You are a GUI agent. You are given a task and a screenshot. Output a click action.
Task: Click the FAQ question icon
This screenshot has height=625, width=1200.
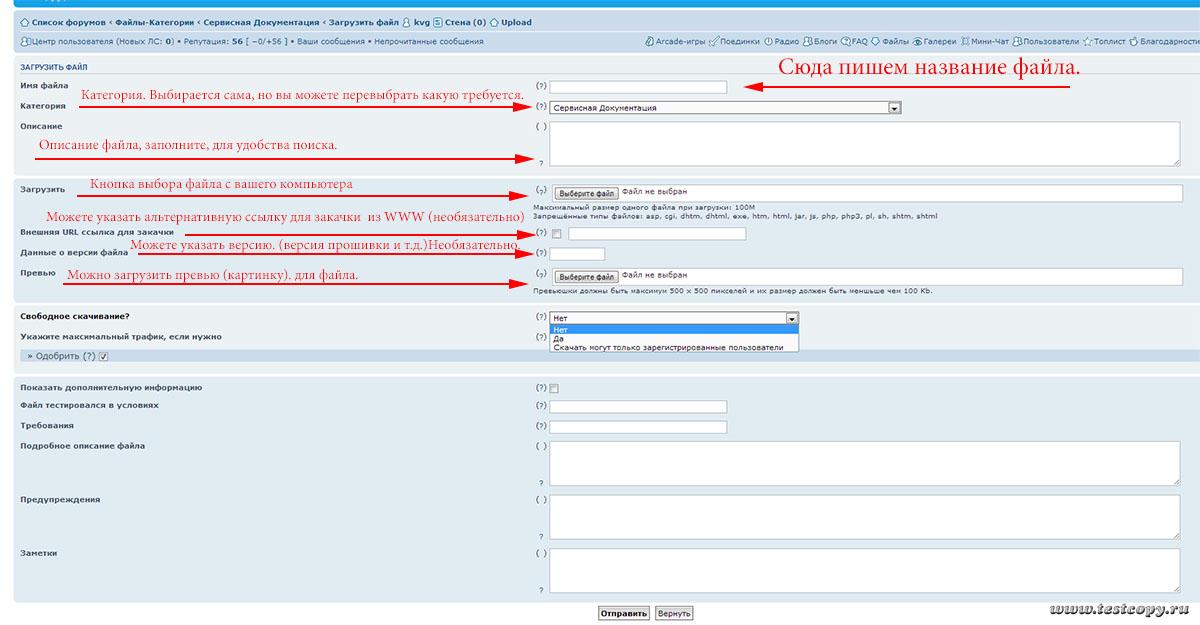click(845, 42)
